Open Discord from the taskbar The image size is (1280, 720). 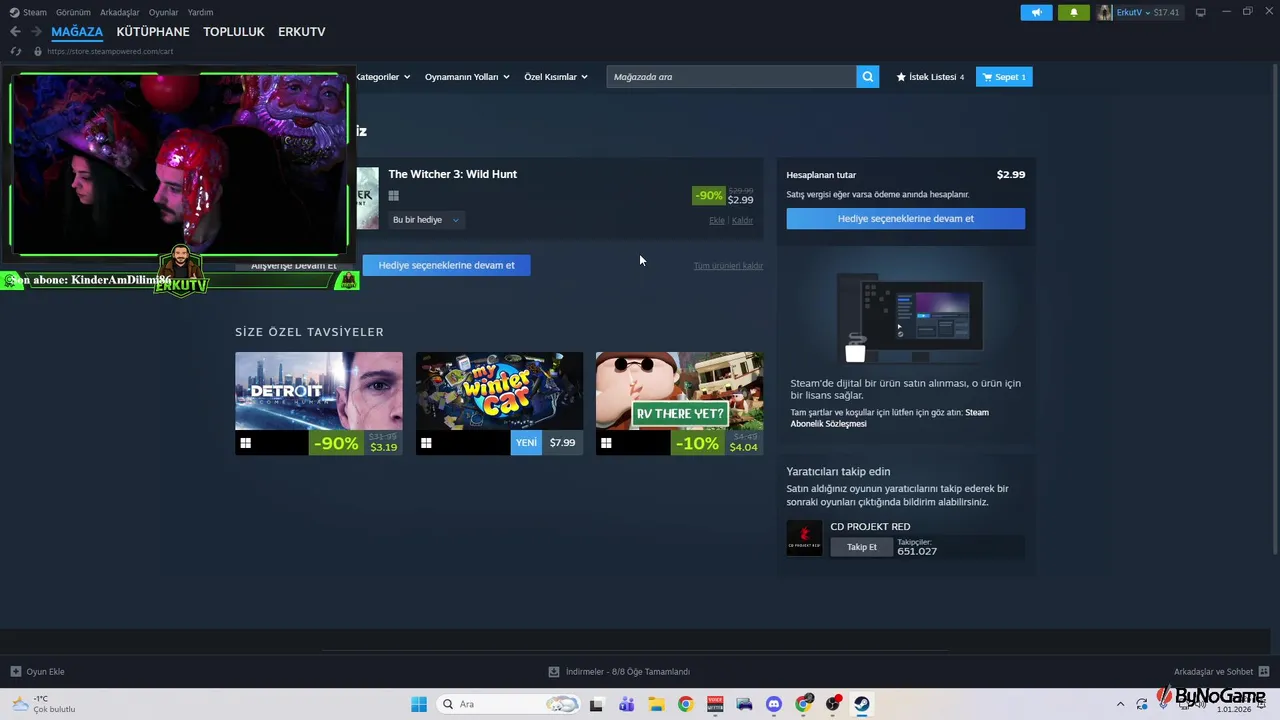click(x=773, y=704)
